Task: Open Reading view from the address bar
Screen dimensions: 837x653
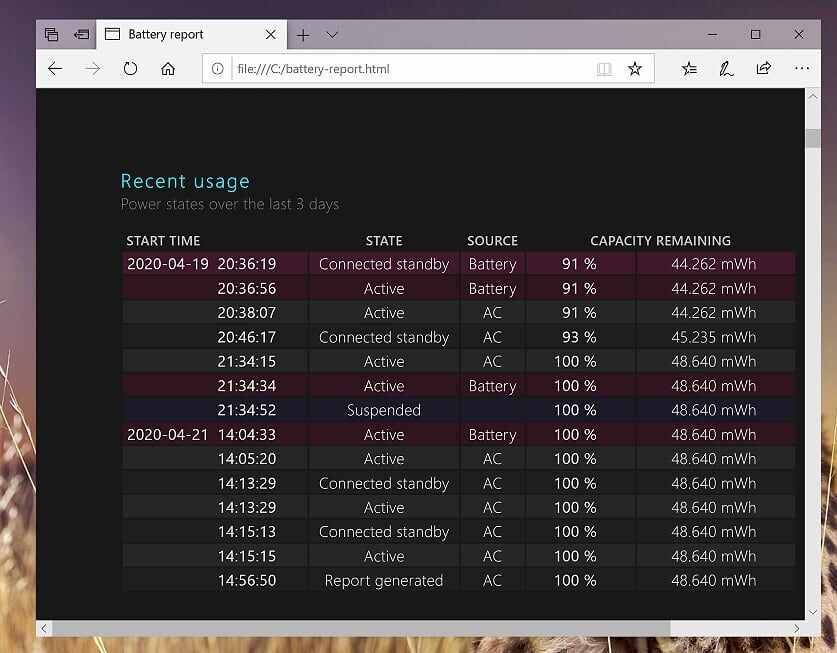Action: click(603, 69)
